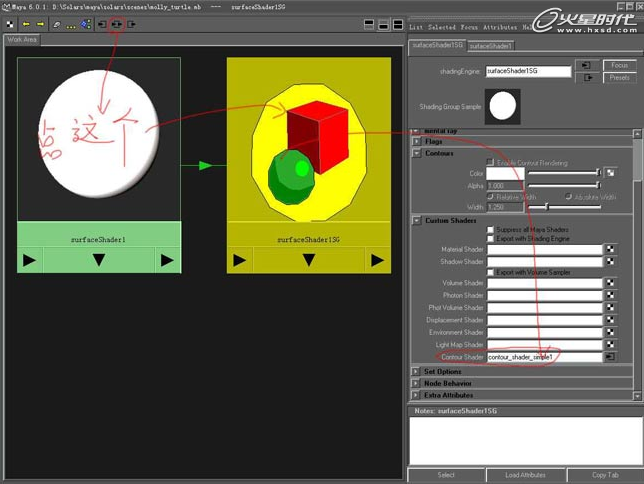Click the Contour Color map checker button
Screen dimensions: 644x484
pyautogui.click(x=611, y=173)
